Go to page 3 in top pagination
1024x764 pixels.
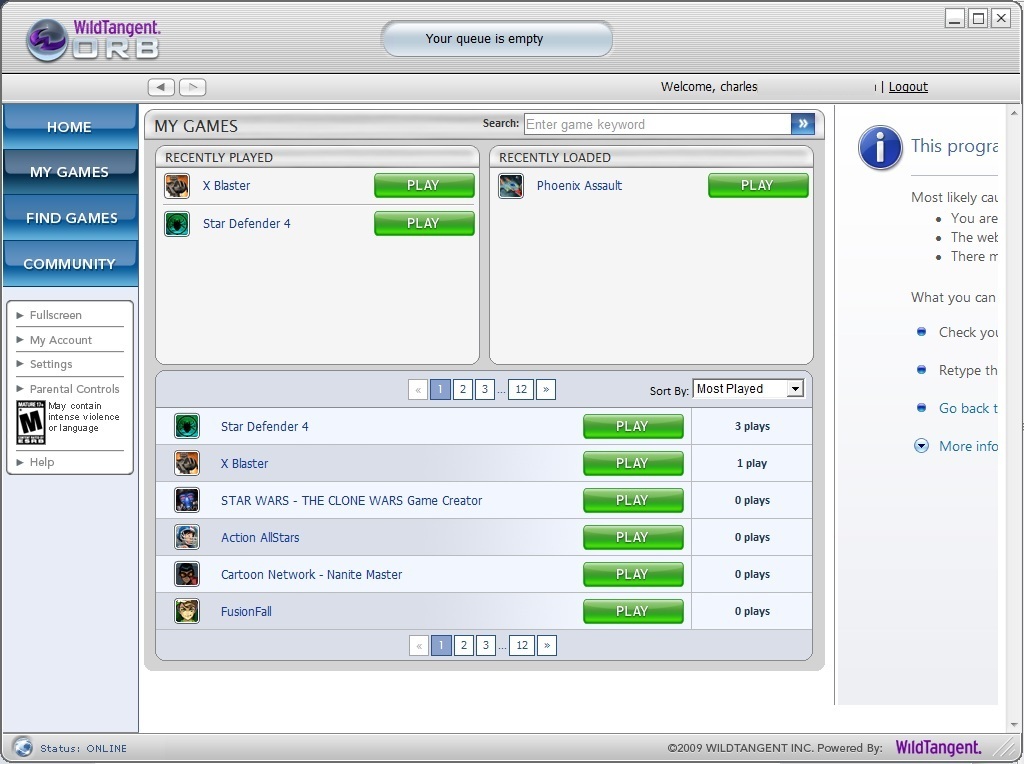coord(485,390)
